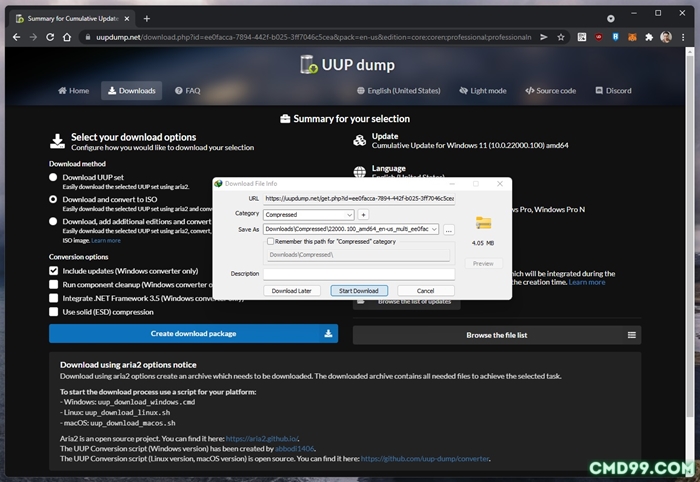This screenshot has height=482, width=700.
Task: Click the MetaMask fox extension icon
Action: (632, 37)
